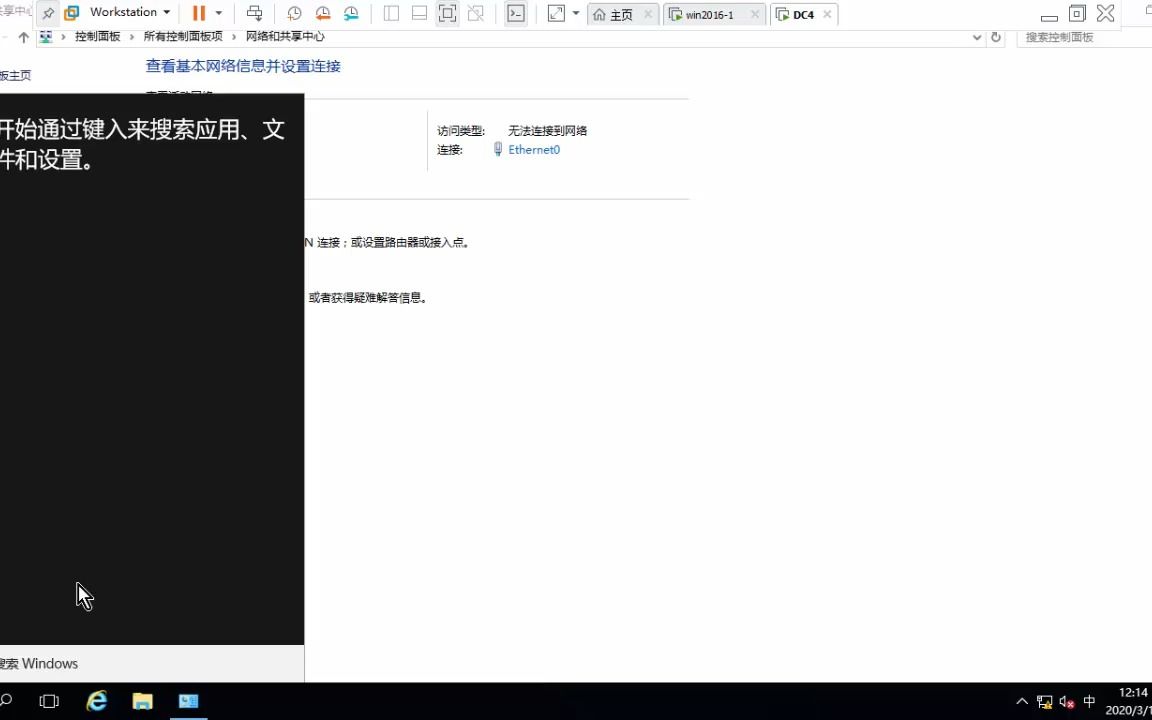Click the VMware Workstation logo icon

click(71, 12)
